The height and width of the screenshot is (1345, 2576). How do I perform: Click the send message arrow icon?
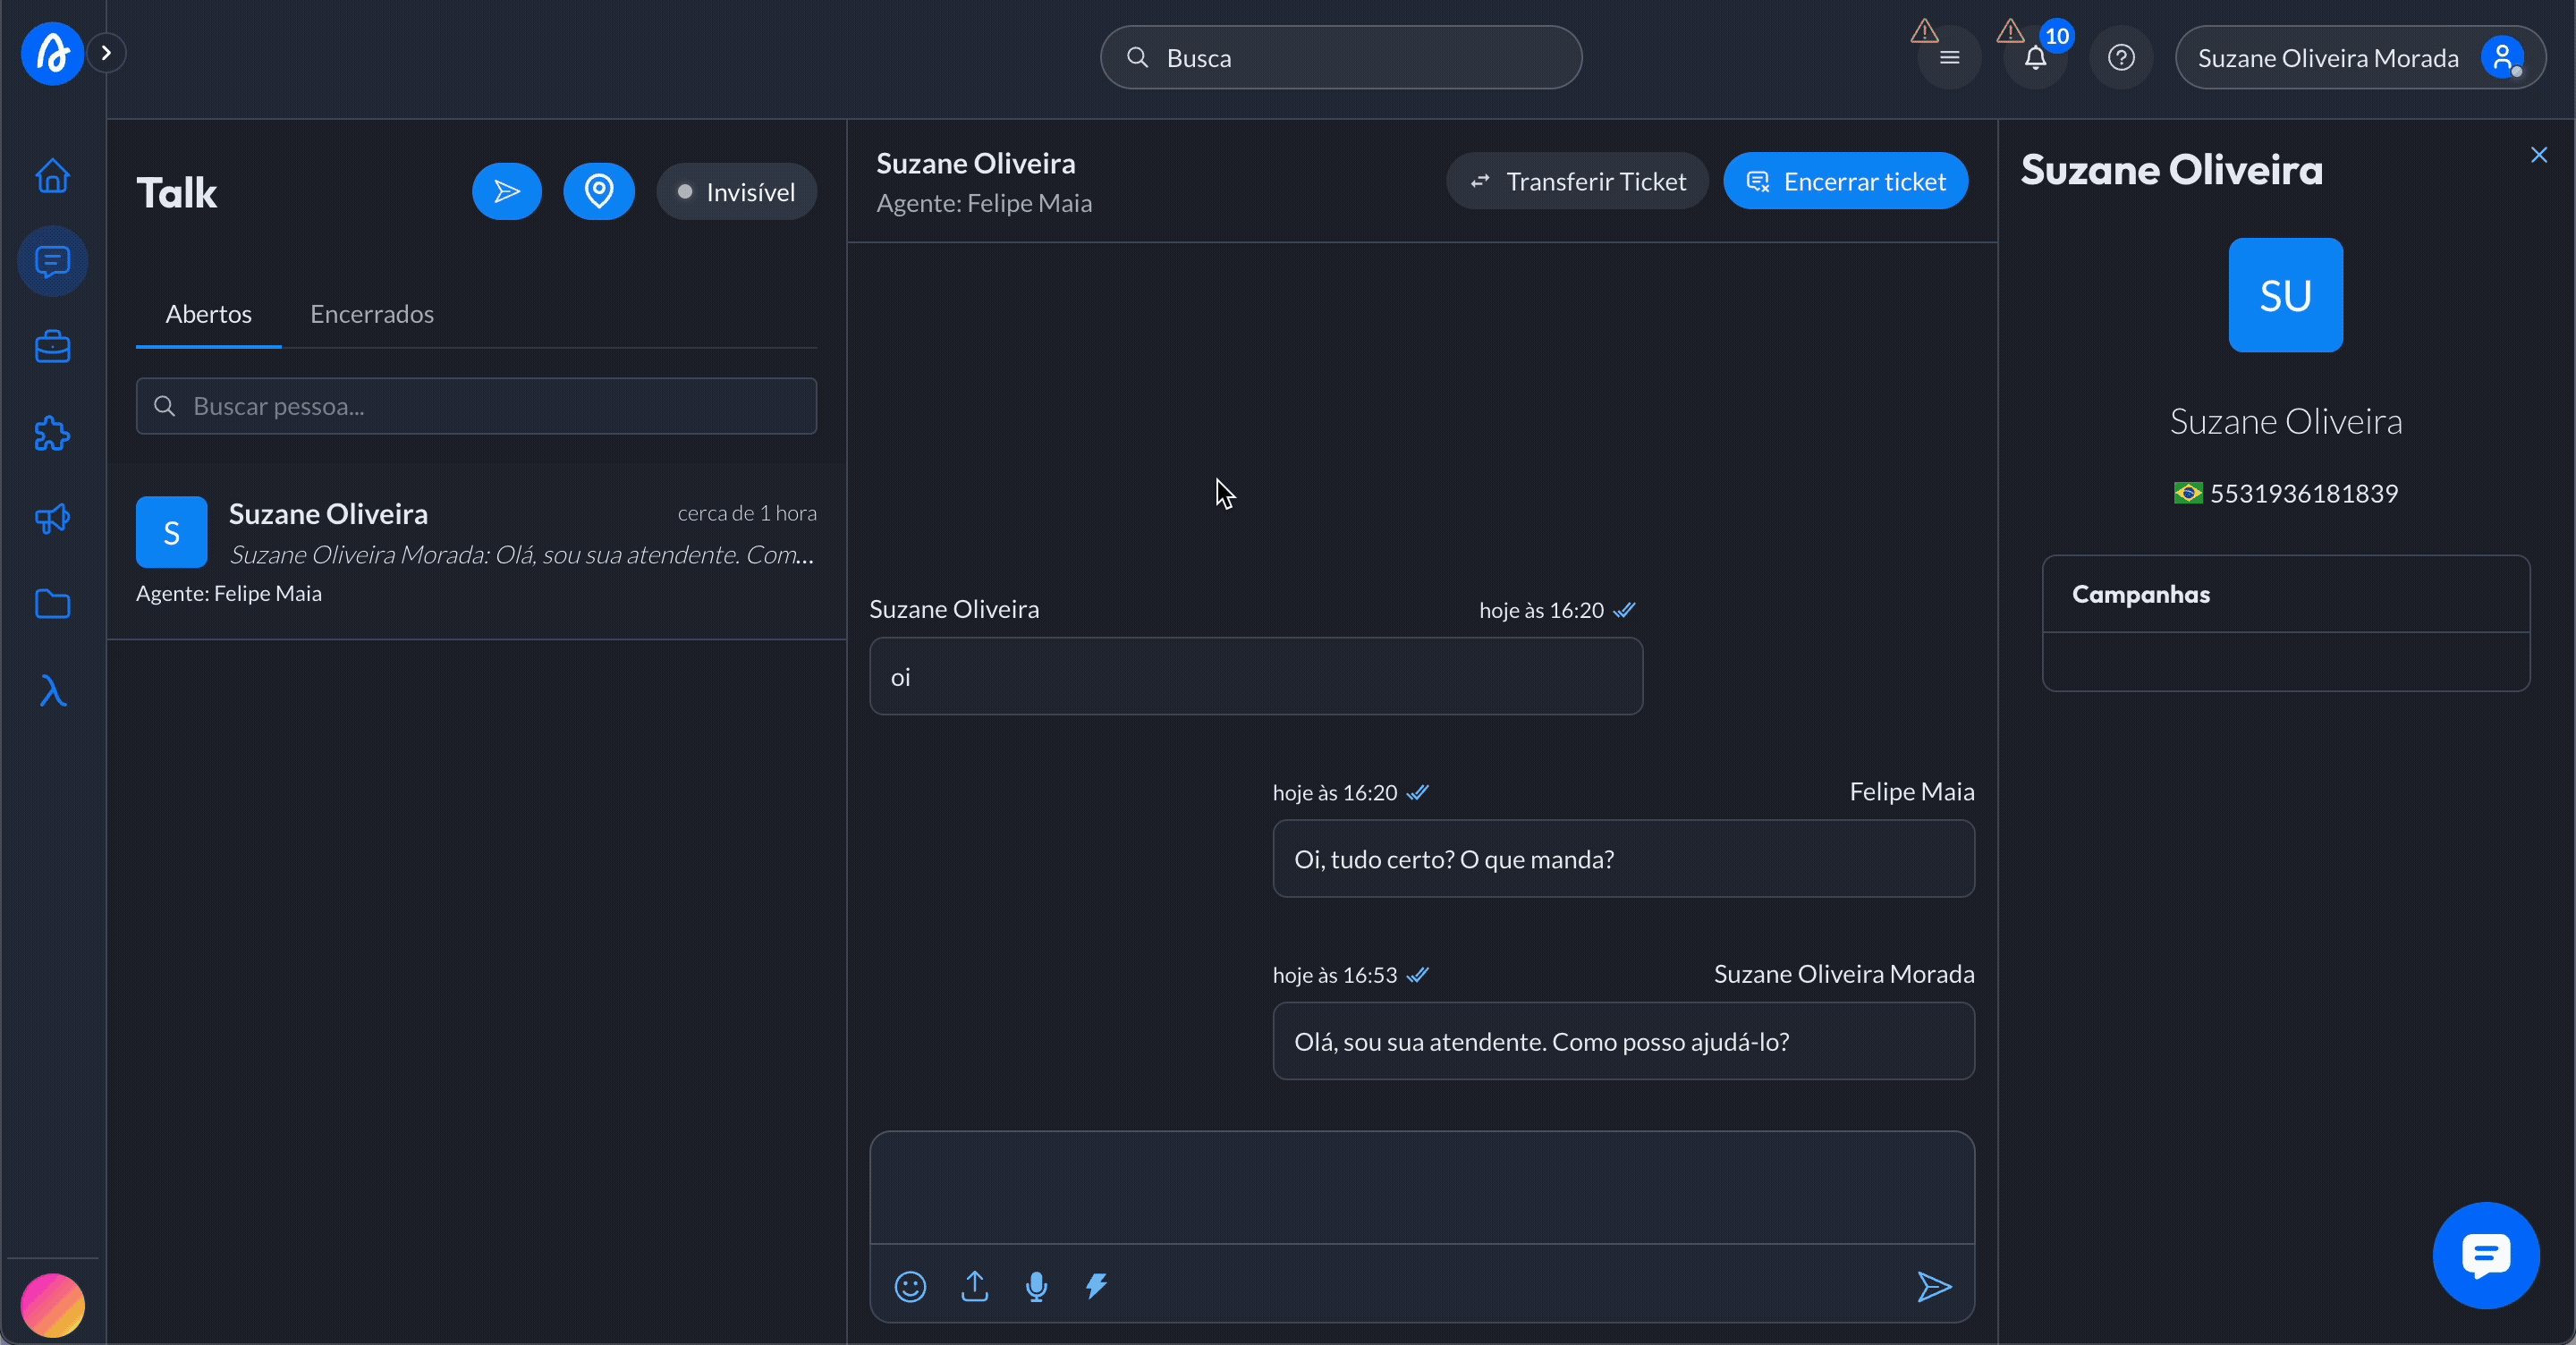coord(1934,1286)
